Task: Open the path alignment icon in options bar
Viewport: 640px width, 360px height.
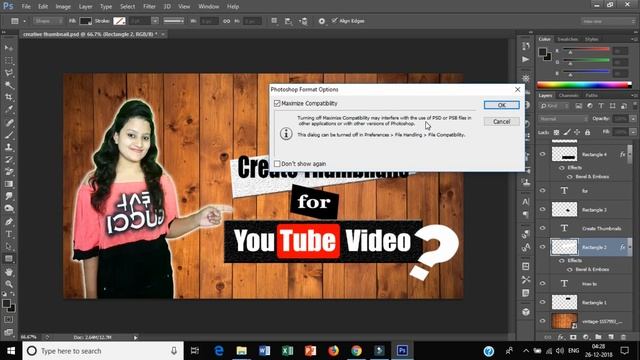Action: [288, 21]
